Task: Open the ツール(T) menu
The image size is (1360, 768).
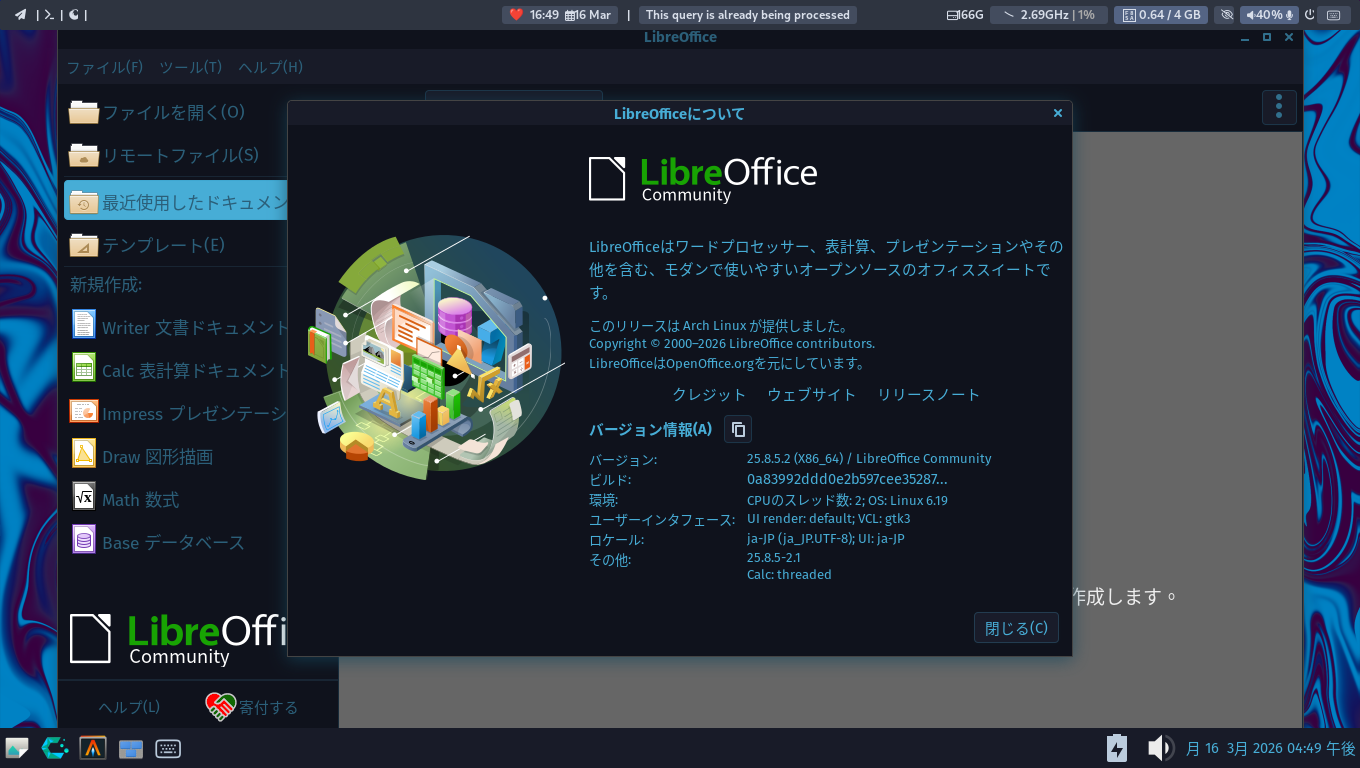Action: click(x=190, y=67)
